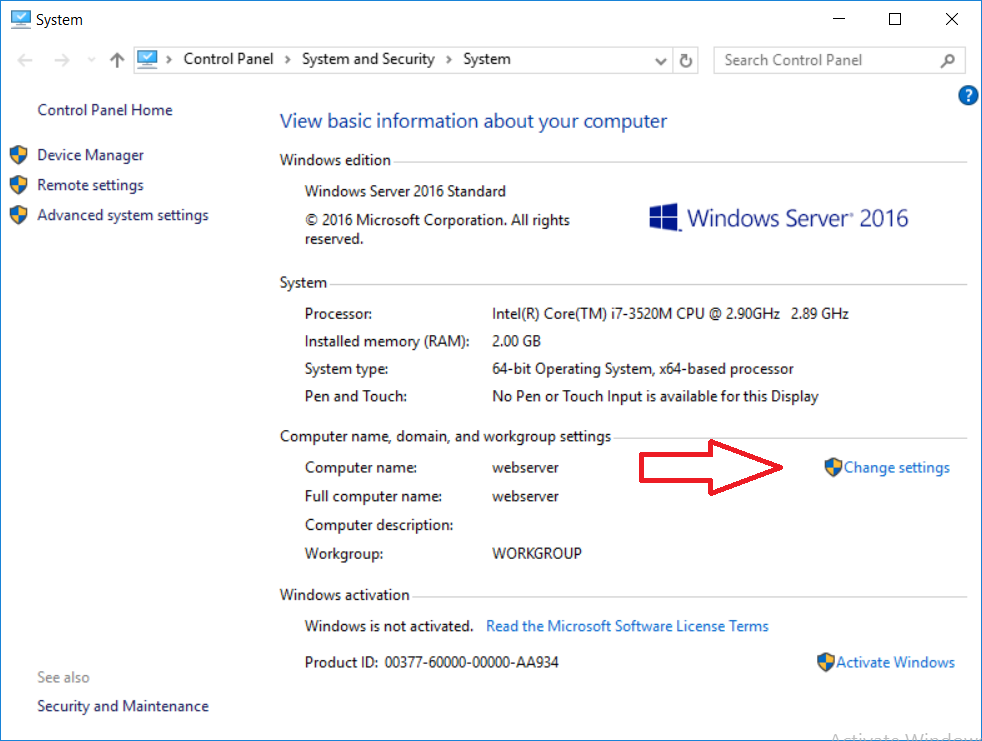
Task: Select System and Security breadcrumb
Action: (x=368, y=59)
